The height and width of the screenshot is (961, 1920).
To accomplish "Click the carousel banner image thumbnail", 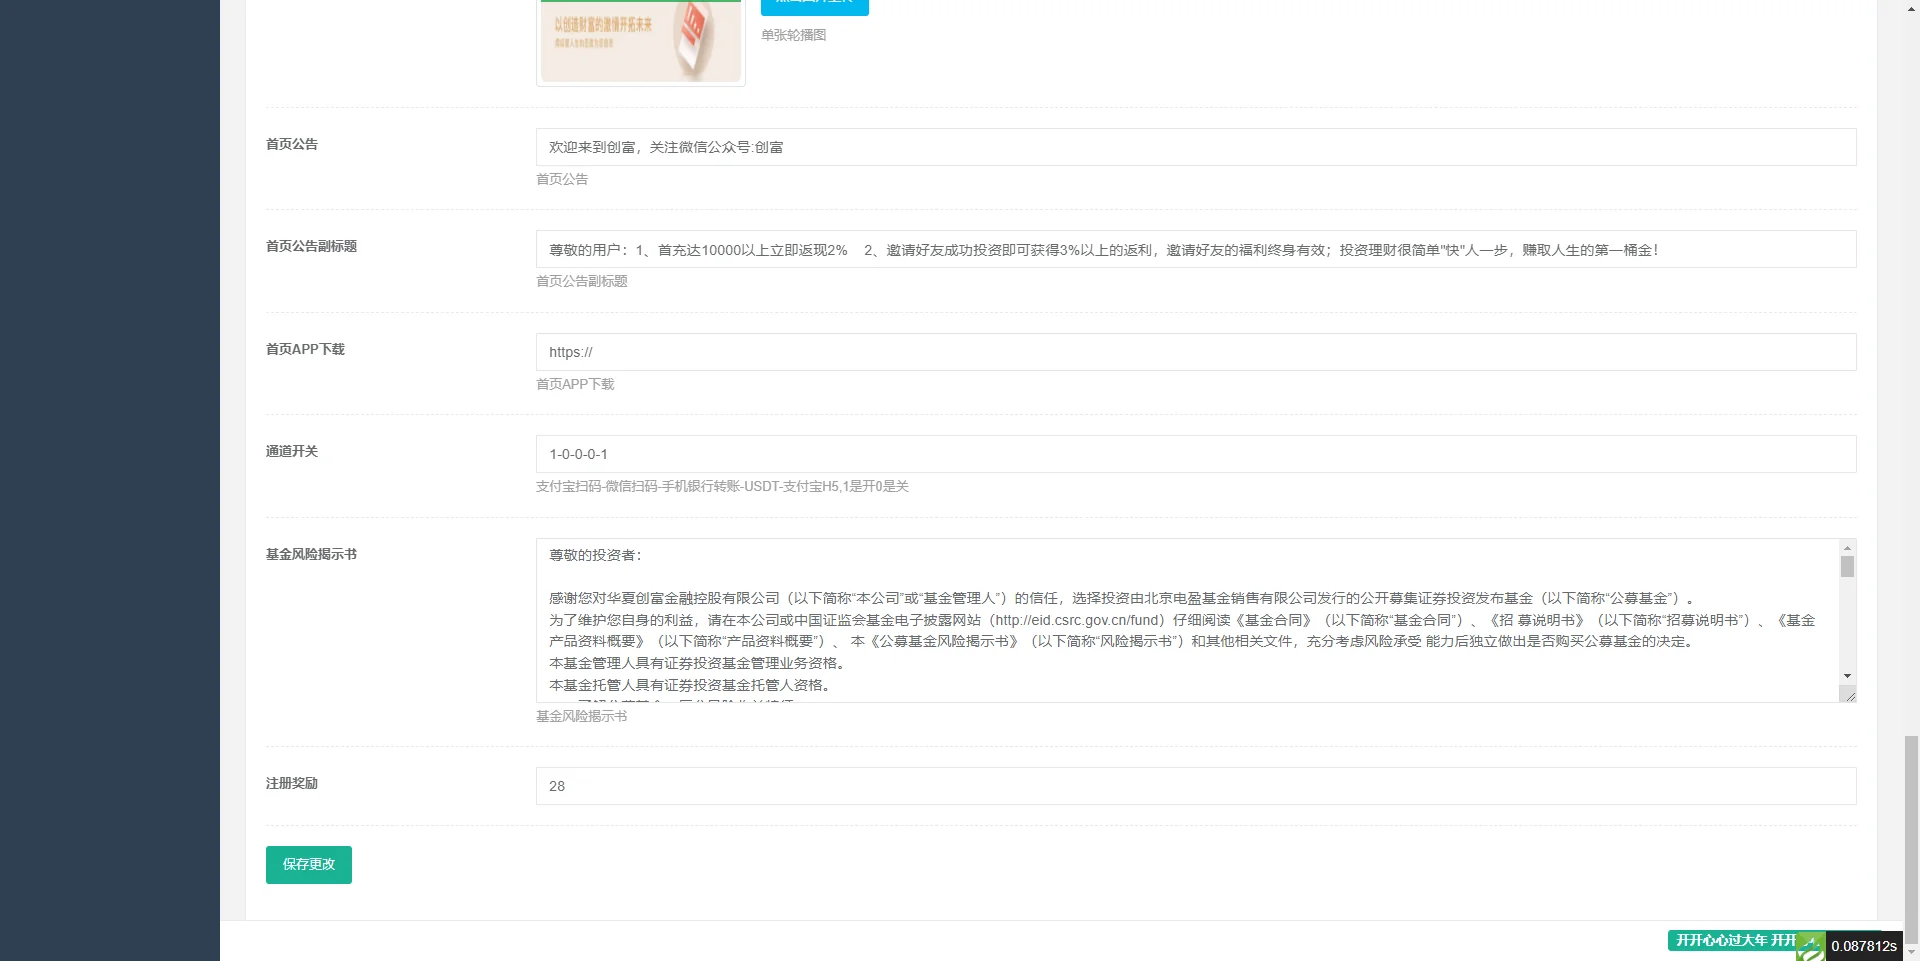I will pyautogui.click(x=640, y=41).
